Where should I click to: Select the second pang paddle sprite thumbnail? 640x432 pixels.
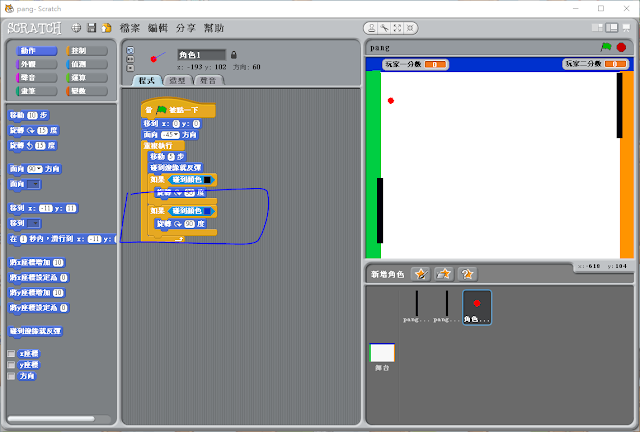[x=447, y=307]
